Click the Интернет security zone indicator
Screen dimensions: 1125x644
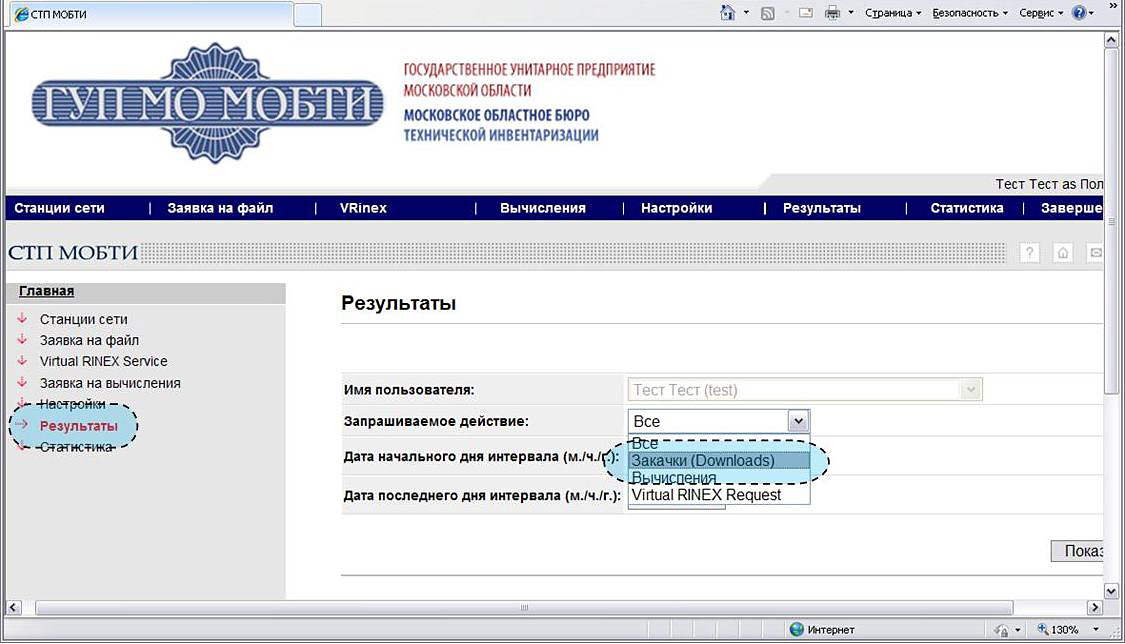[822, 630]
